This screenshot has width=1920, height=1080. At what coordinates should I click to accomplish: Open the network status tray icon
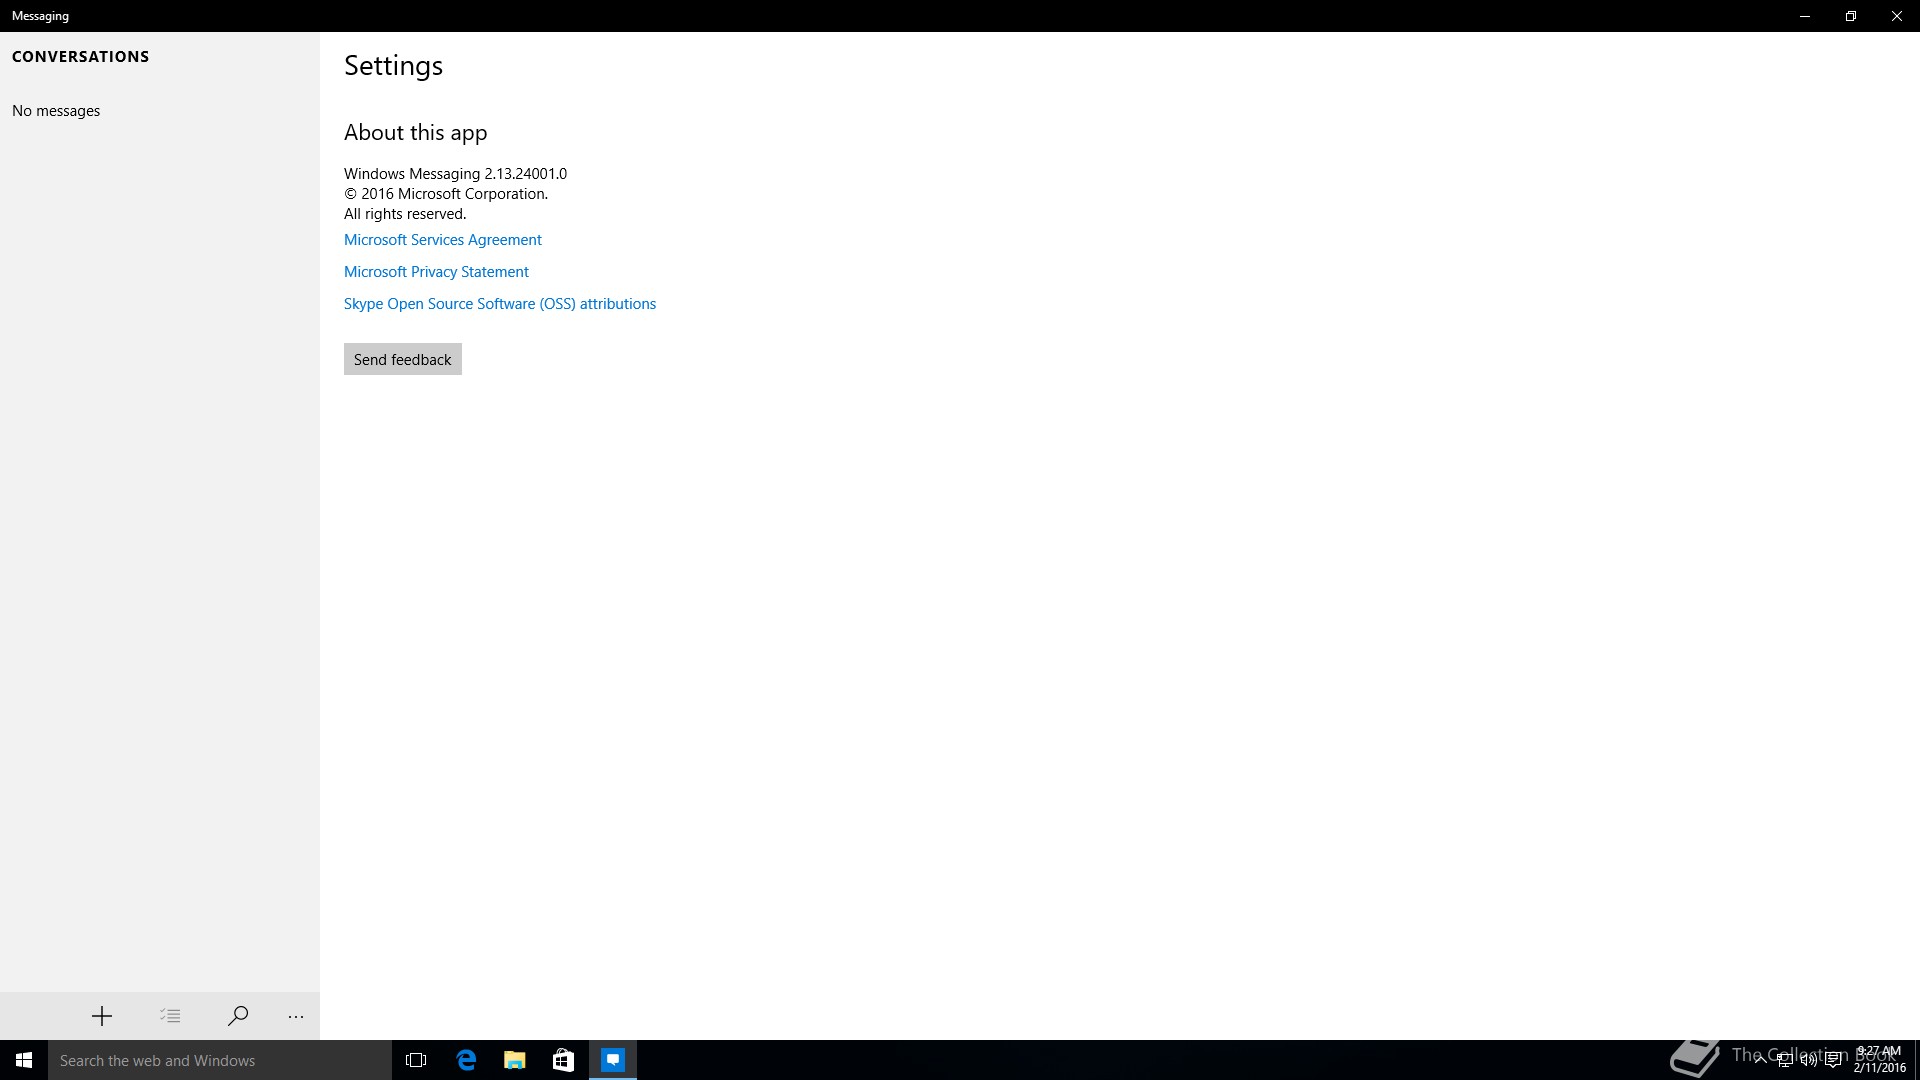(1784, 1060)
